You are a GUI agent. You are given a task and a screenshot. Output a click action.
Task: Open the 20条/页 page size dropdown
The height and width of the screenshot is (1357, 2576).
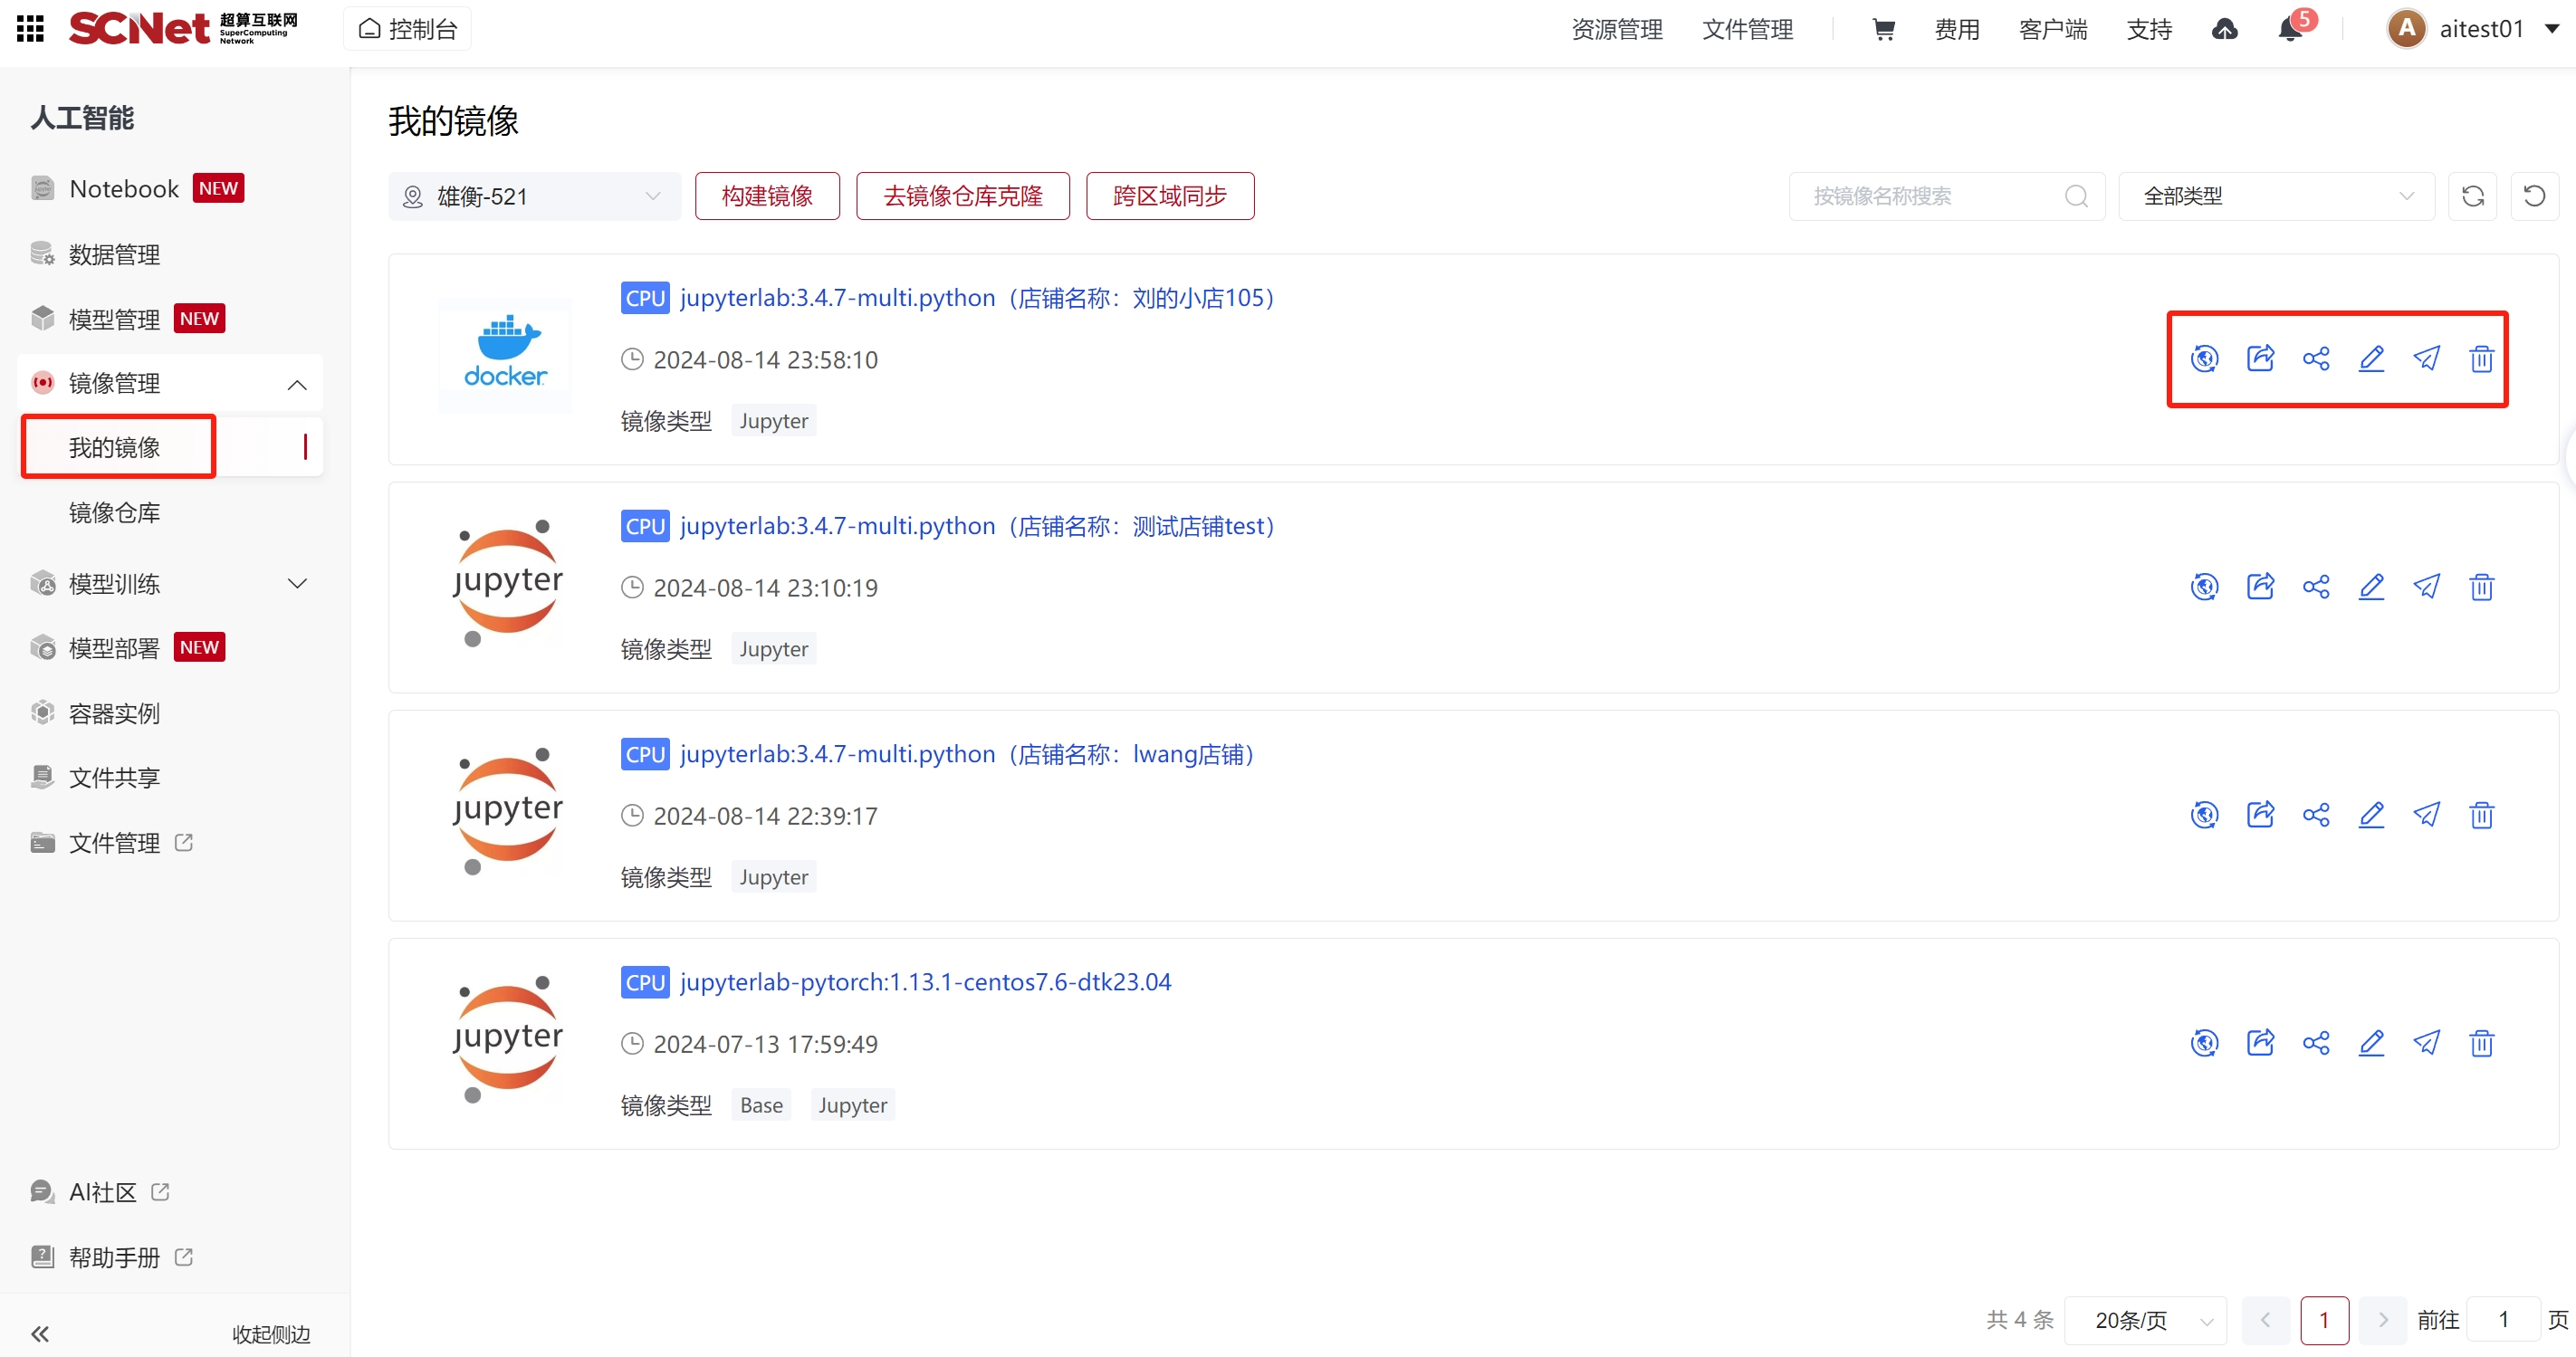tap(2145, 1320)
